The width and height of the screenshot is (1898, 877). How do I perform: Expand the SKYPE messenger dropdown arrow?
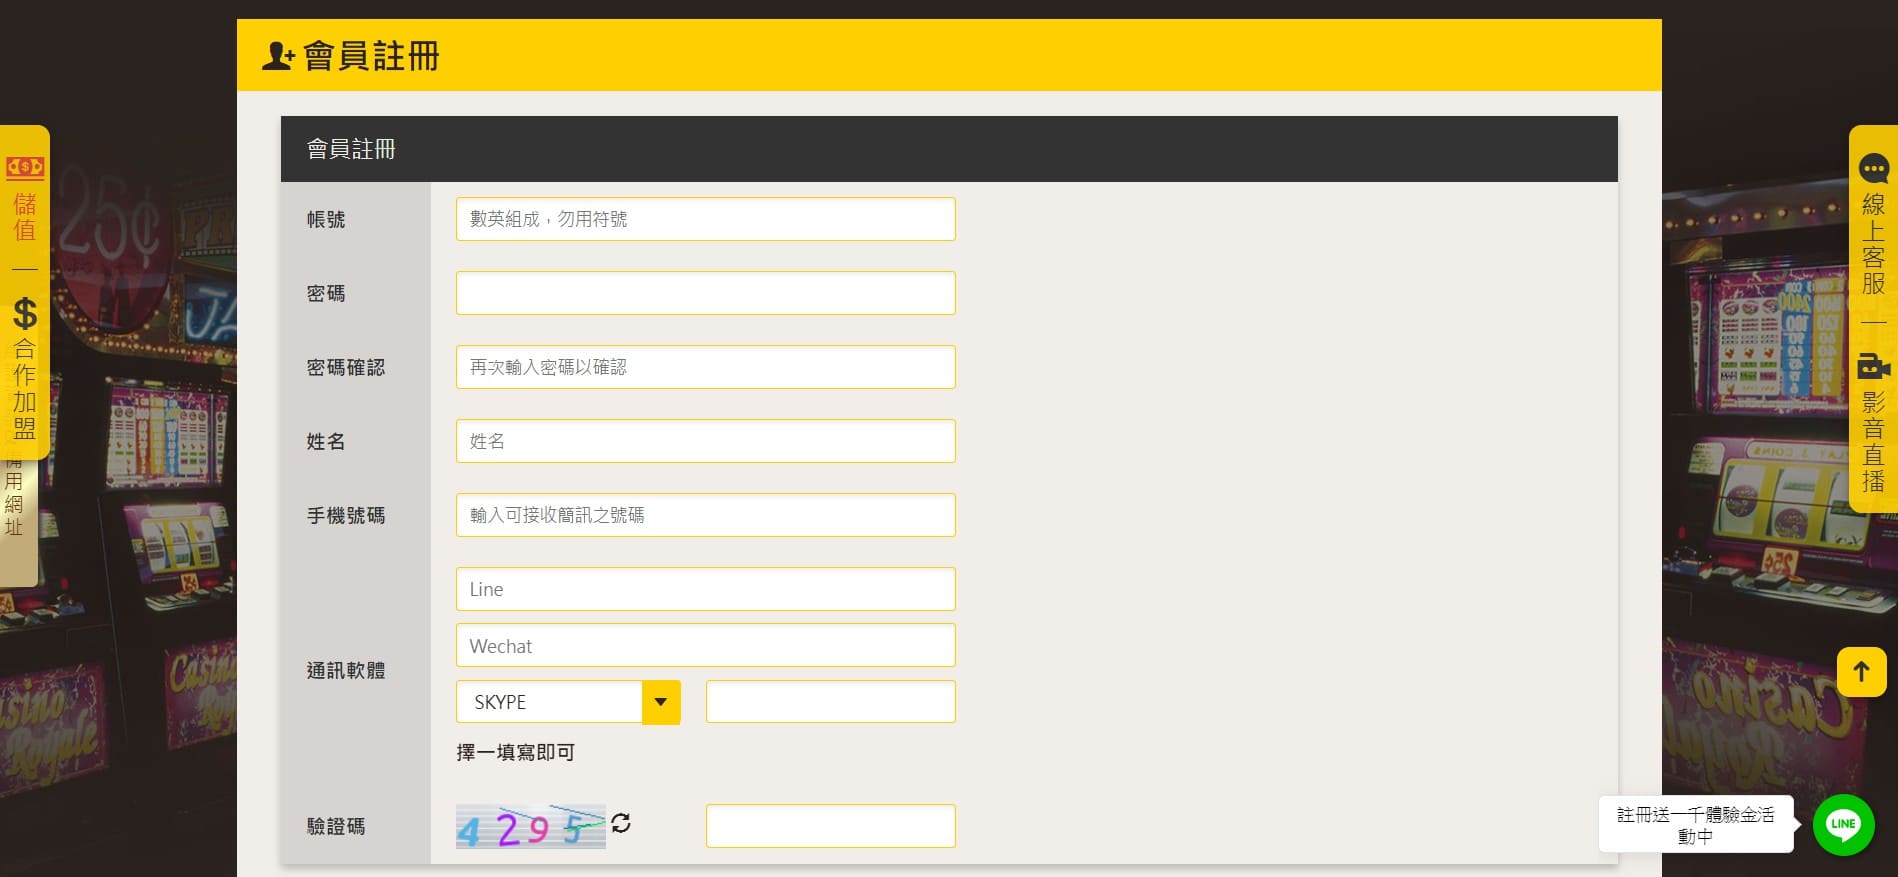661,702
